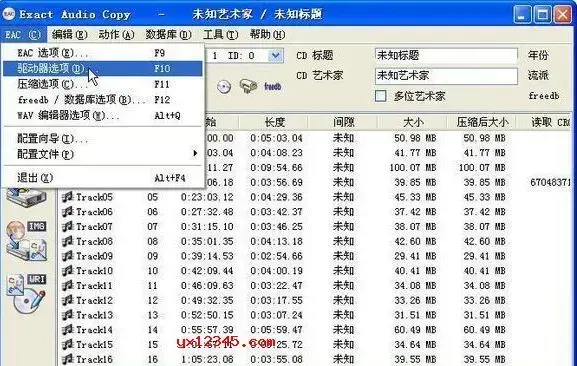Image resolution: width=577 pixels, height=366 pixels.
Task: Select the Track16 row name
Action: point(94,359)
